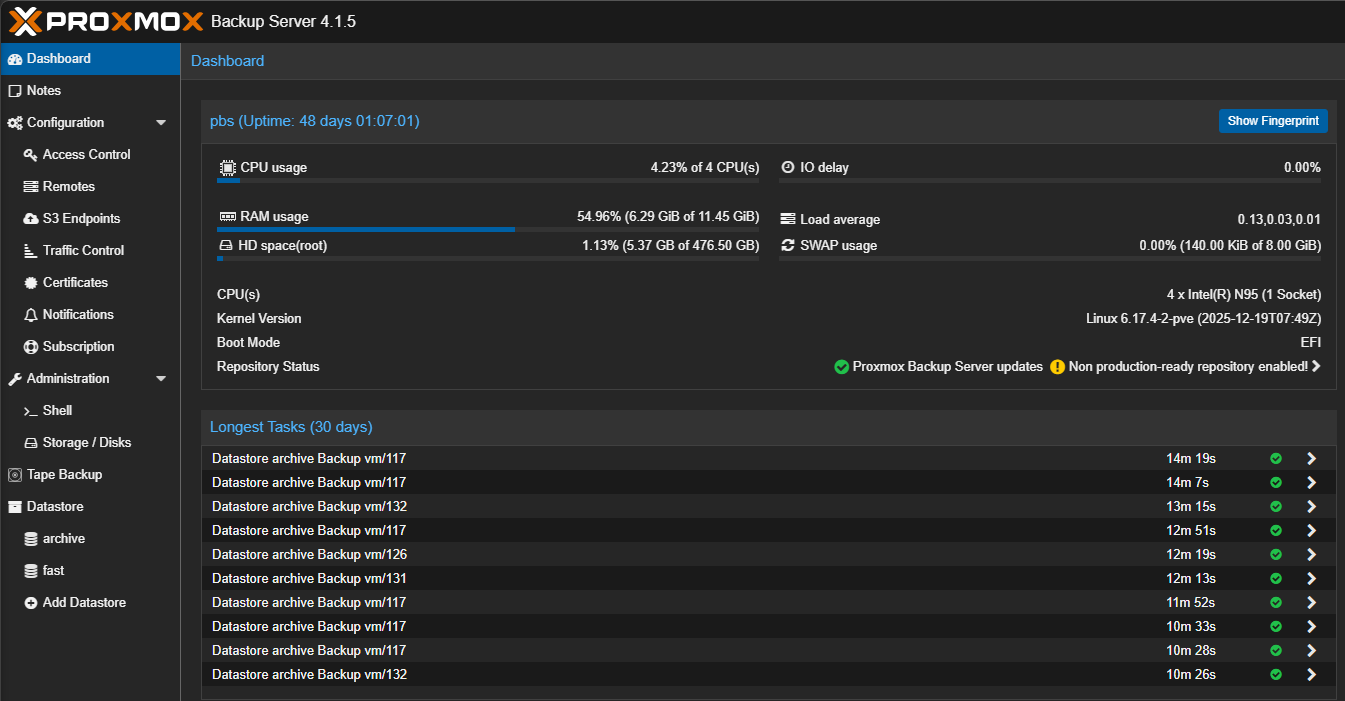The image size is (1345, 701).
Task: Open the Certificates page
Action: pyautogui.click(x=75, y=283)
